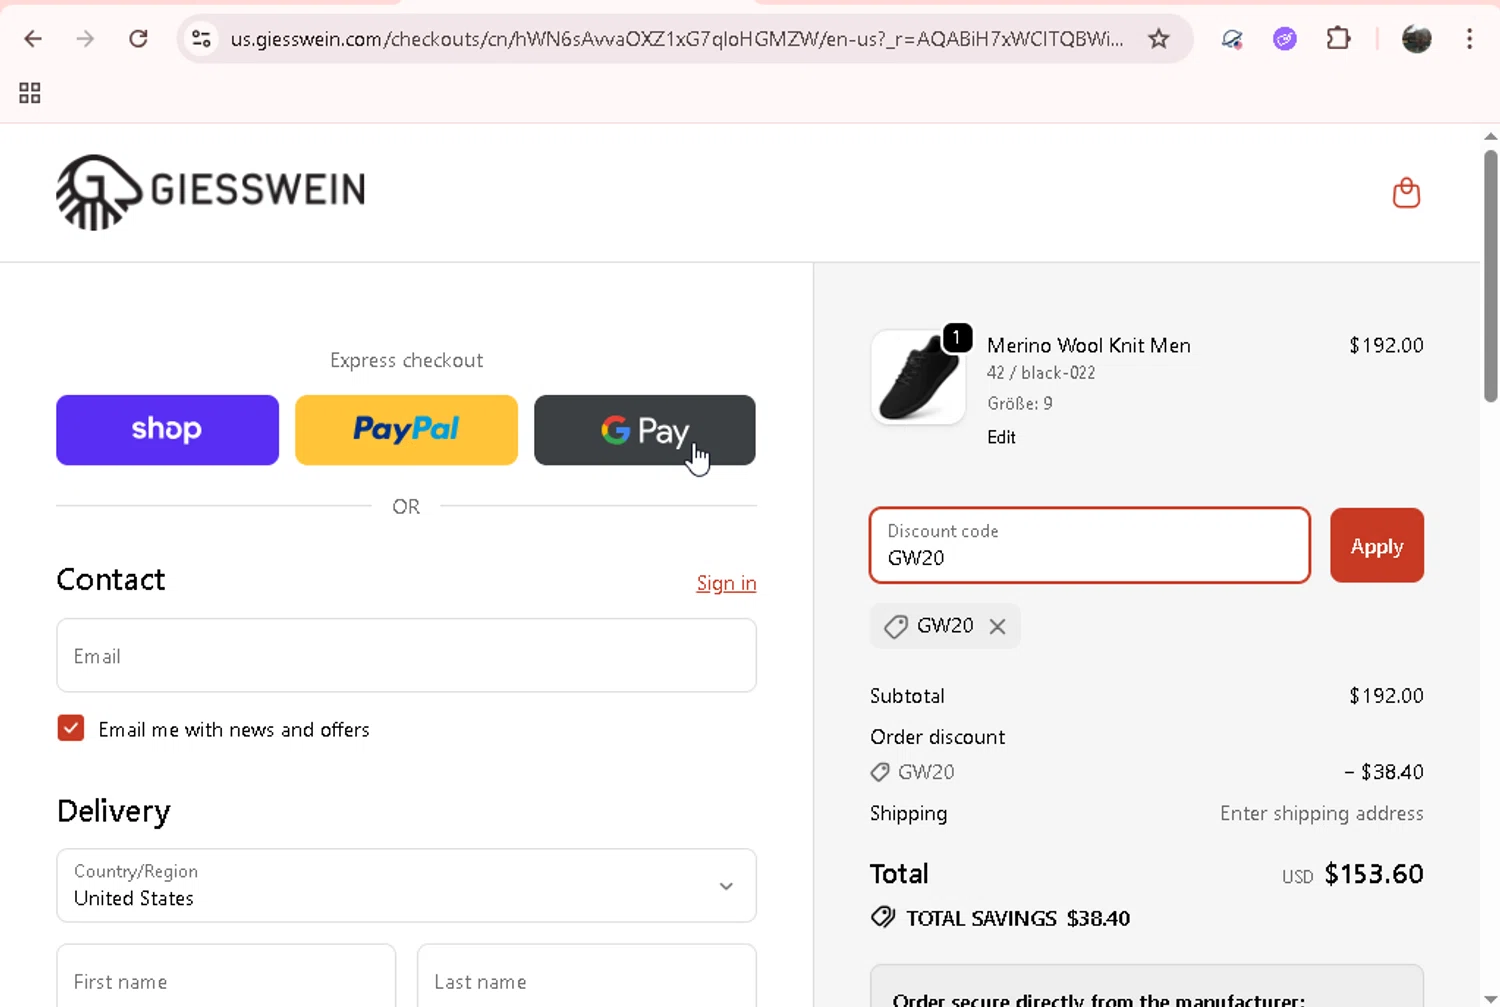Click the Merino Wool Knit Men title
This screenshot has width=1500, height=1007.
[x=1089, y=345]
